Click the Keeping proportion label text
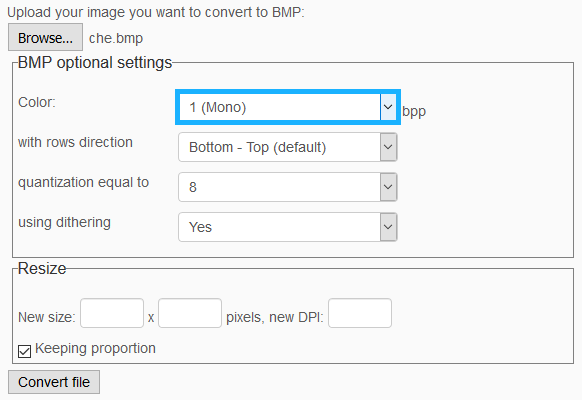 coord(95,348)
